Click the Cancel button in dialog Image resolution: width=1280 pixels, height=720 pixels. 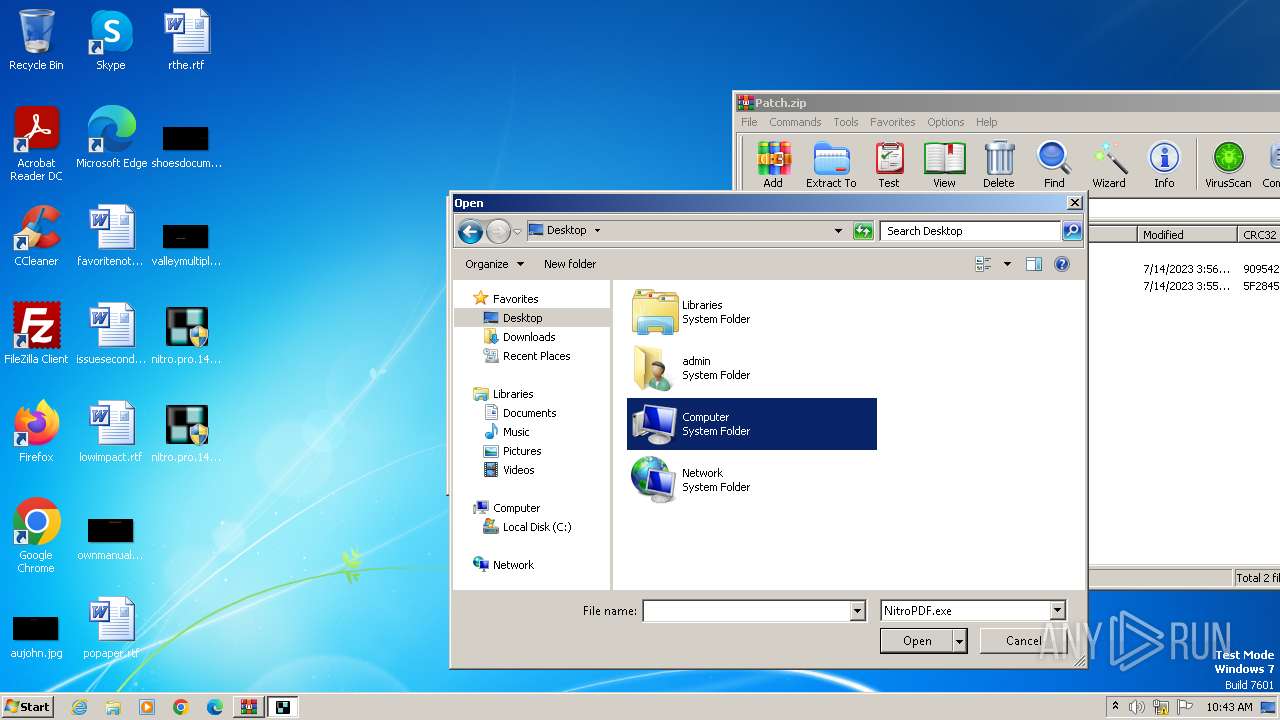[x=1023, y=641]
